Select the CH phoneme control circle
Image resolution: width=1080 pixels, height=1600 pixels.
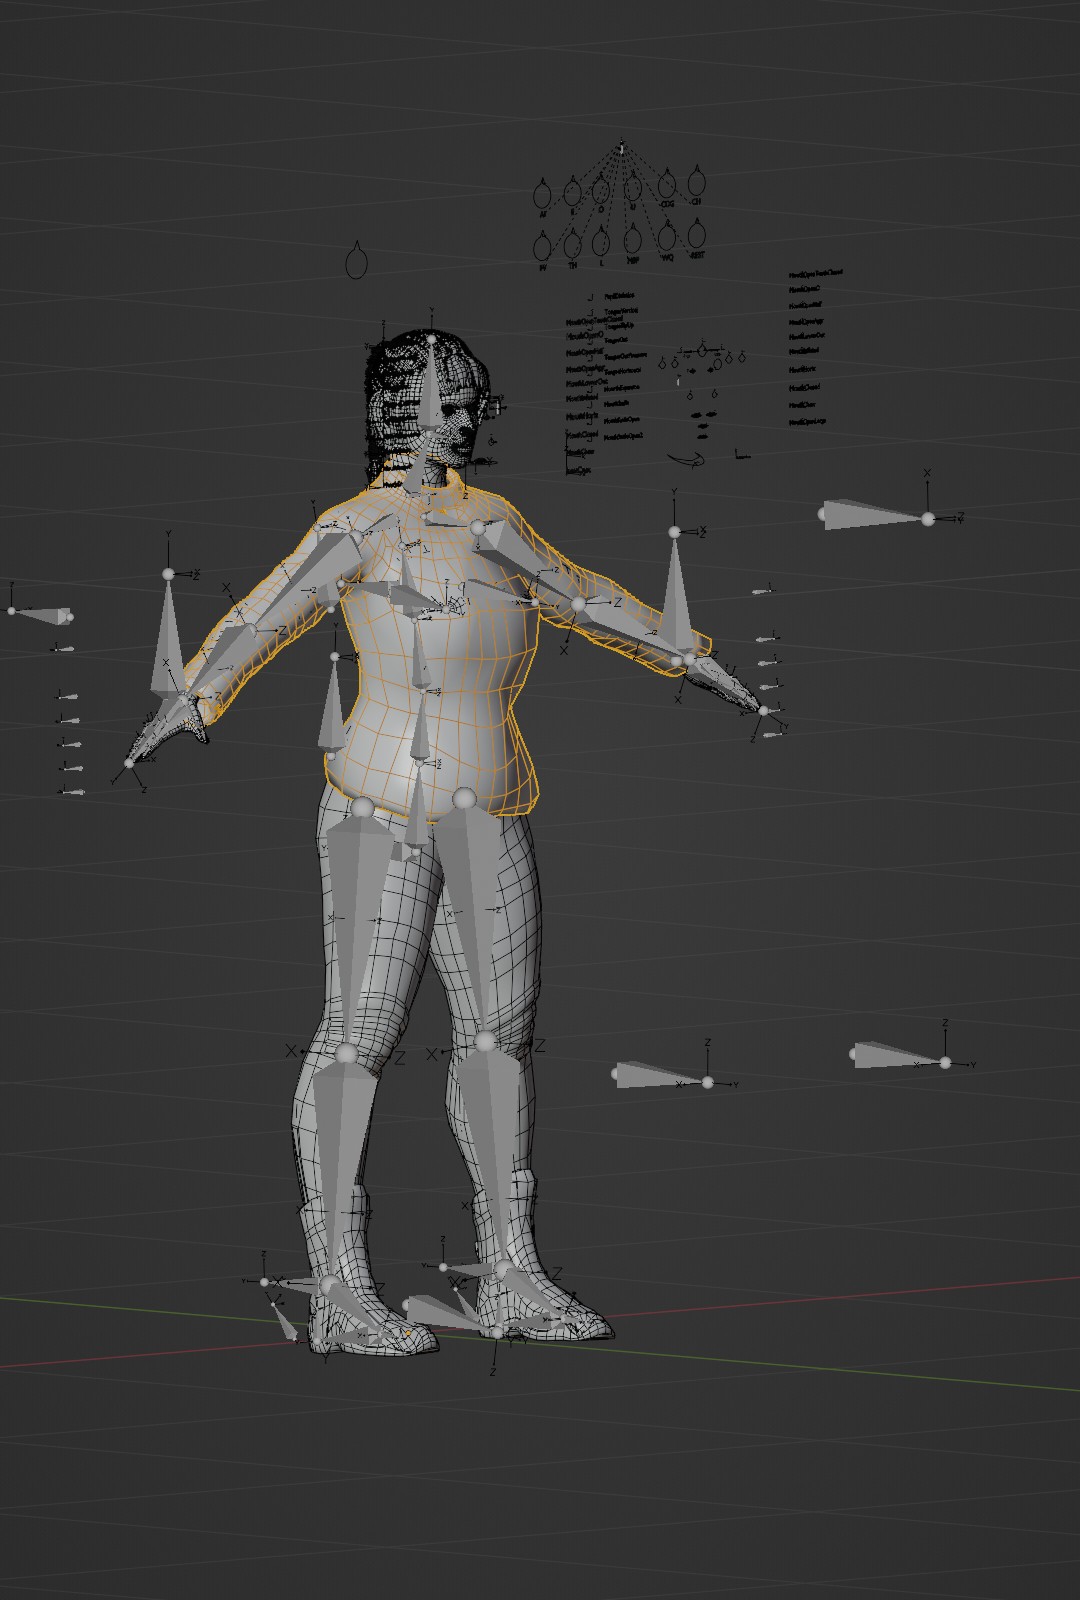tap(696, 181)
